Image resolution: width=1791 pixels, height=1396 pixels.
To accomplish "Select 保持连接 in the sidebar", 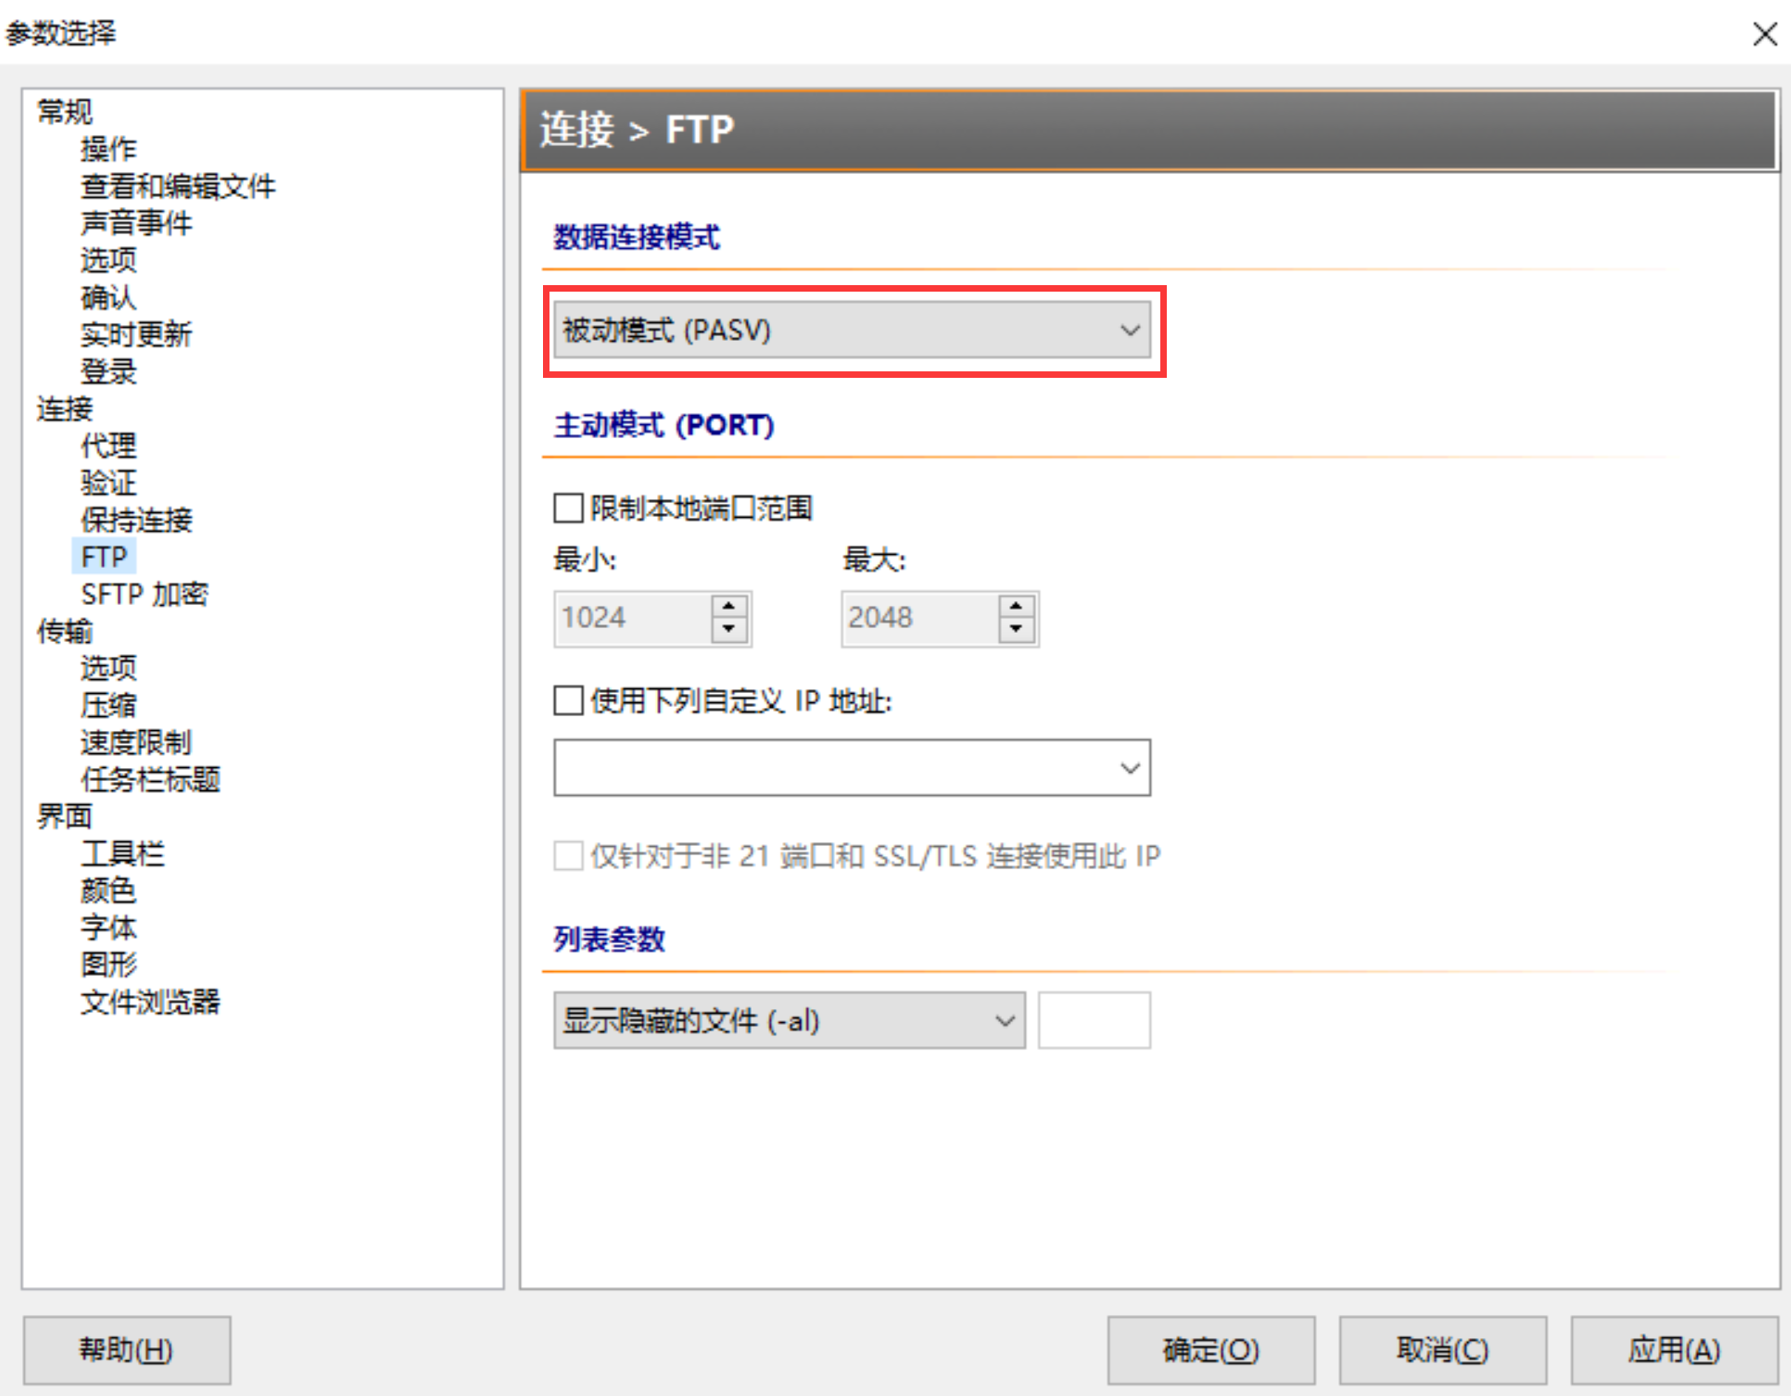I will pos(135,520).
